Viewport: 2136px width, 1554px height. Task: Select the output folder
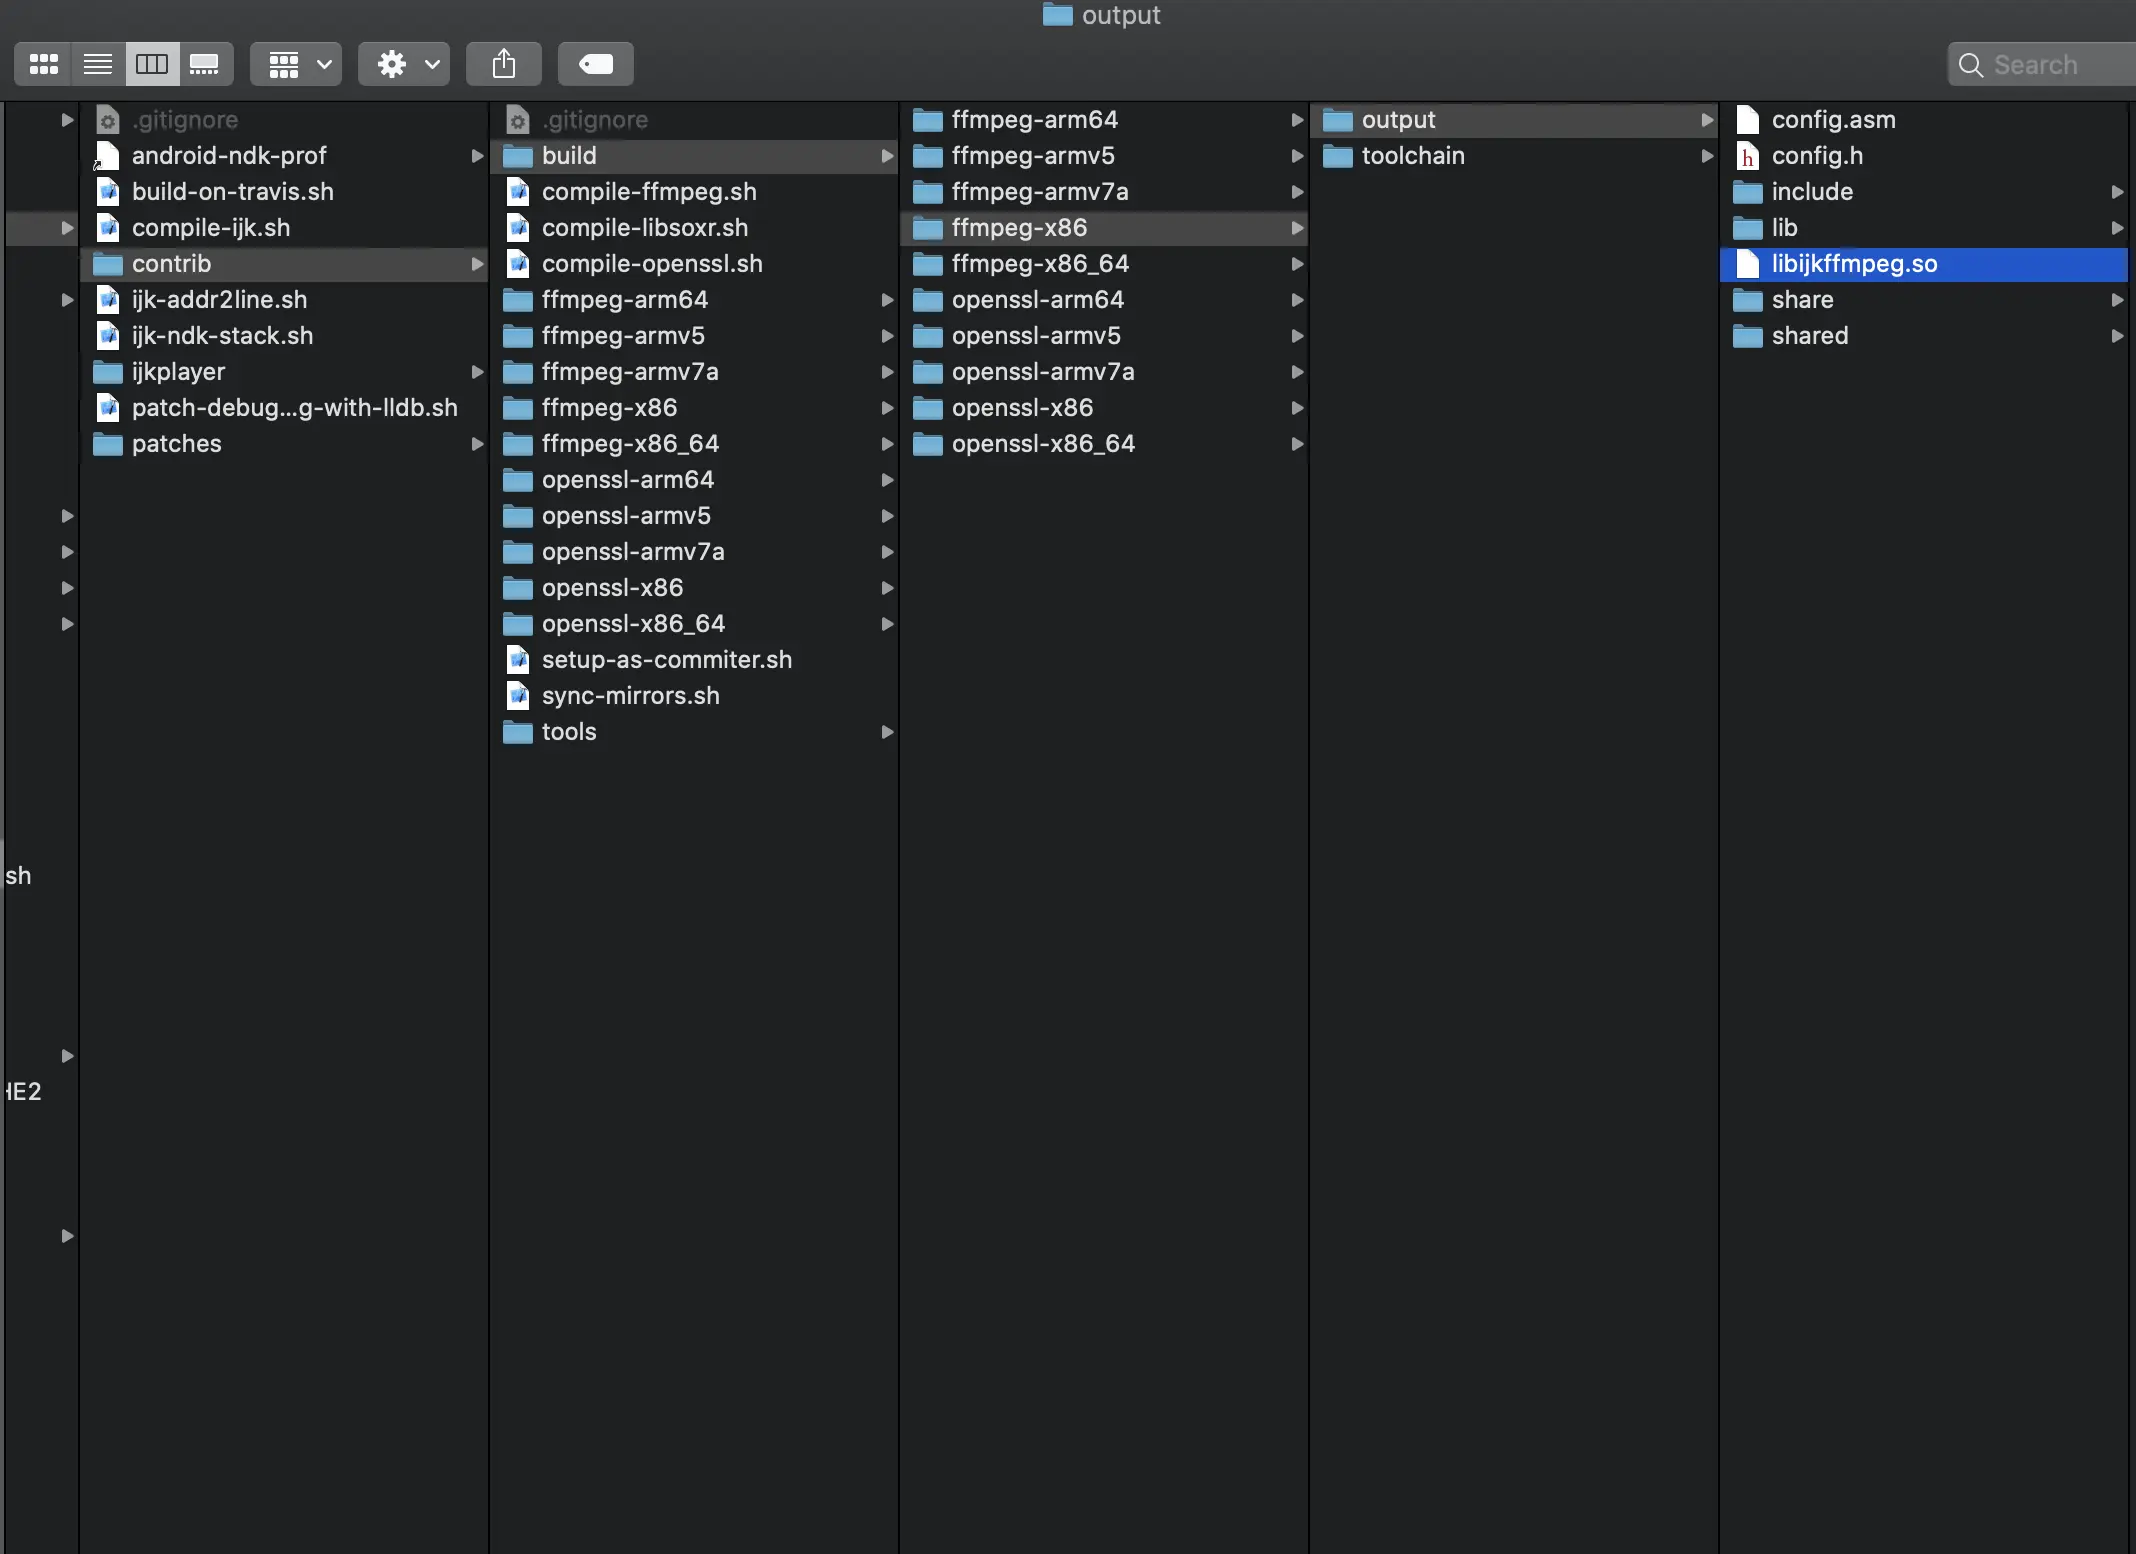(x=1514, y=120)
